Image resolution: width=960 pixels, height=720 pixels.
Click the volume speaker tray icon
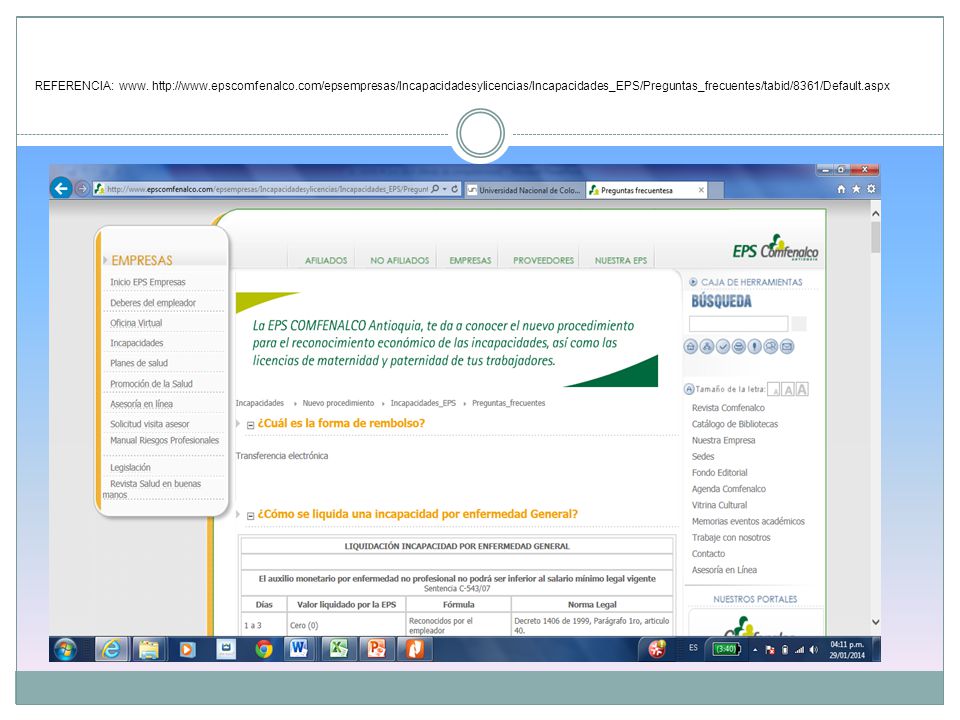click(814, 650)
